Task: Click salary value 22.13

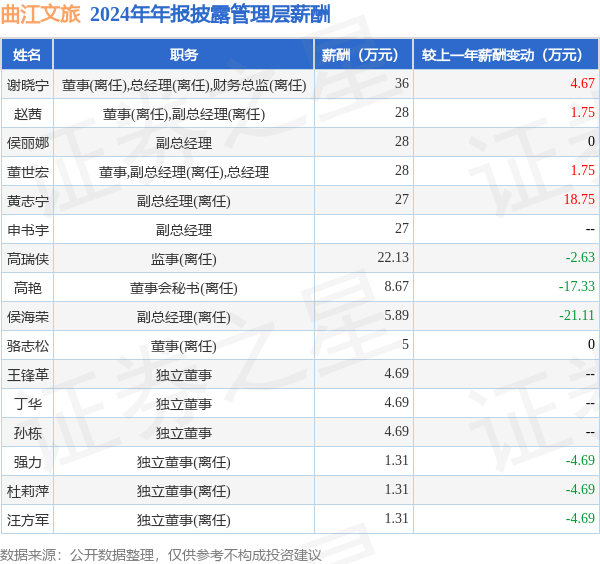Action: point(393,257)
